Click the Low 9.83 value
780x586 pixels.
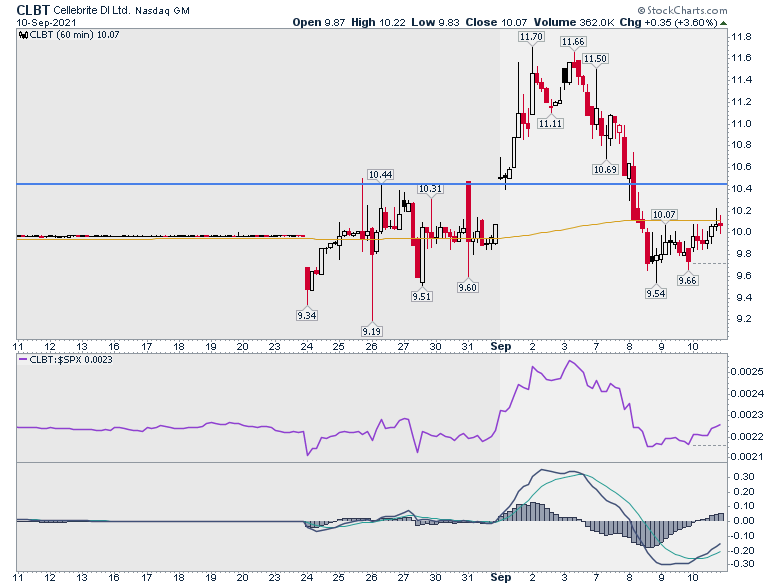(x=435, y=22)
